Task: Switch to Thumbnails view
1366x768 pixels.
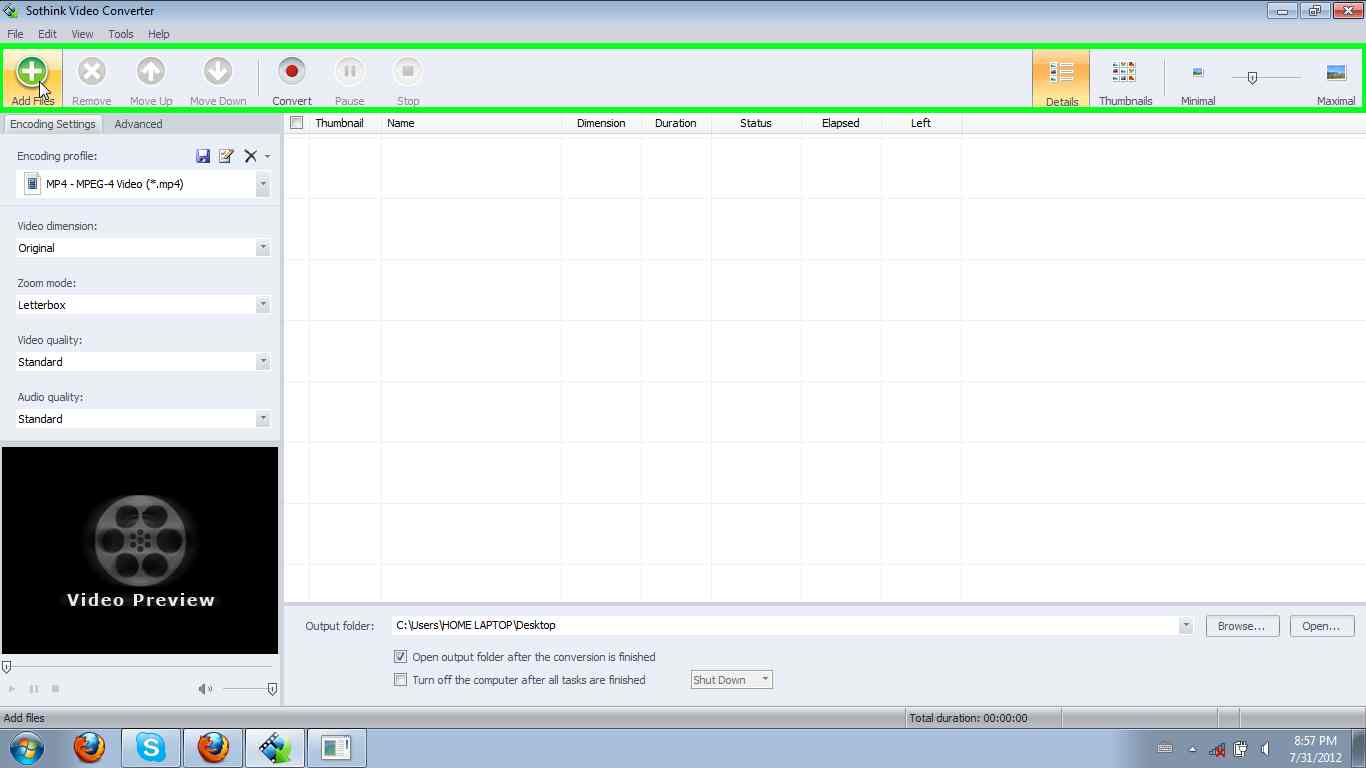Action: click(1125, 79)
